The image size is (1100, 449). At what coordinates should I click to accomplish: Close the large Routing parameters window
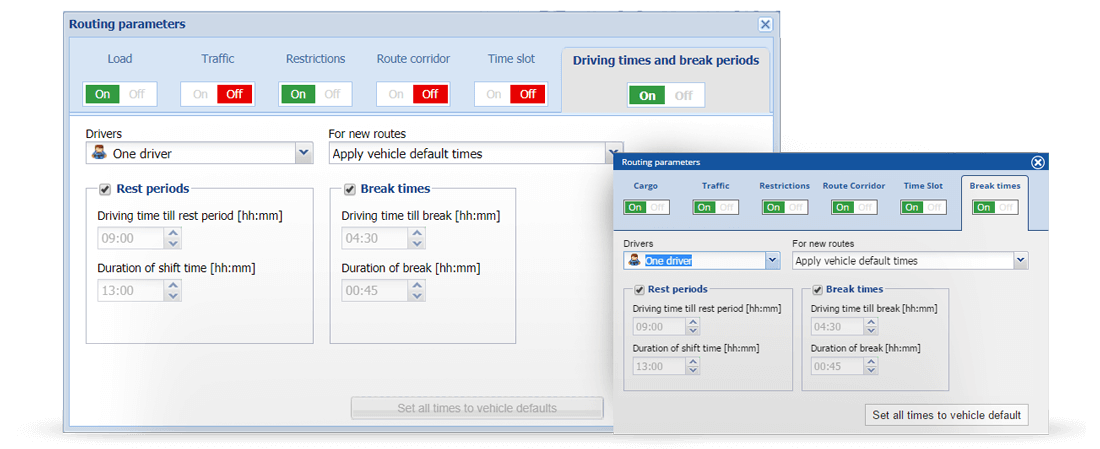click(x=765, y=24)
